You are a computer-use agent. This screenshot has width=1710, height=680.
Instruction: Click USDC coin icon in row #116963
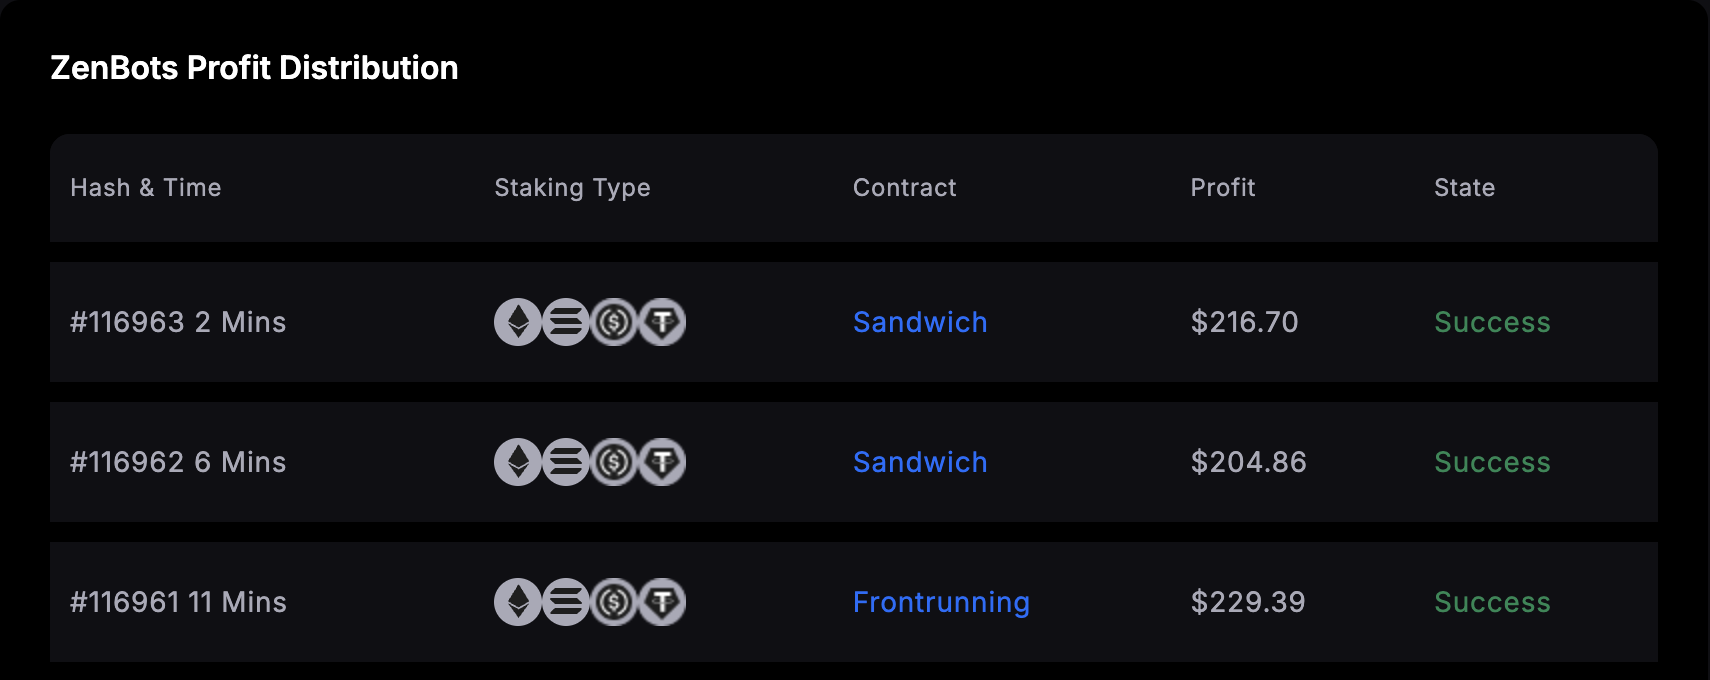[614, 322]
